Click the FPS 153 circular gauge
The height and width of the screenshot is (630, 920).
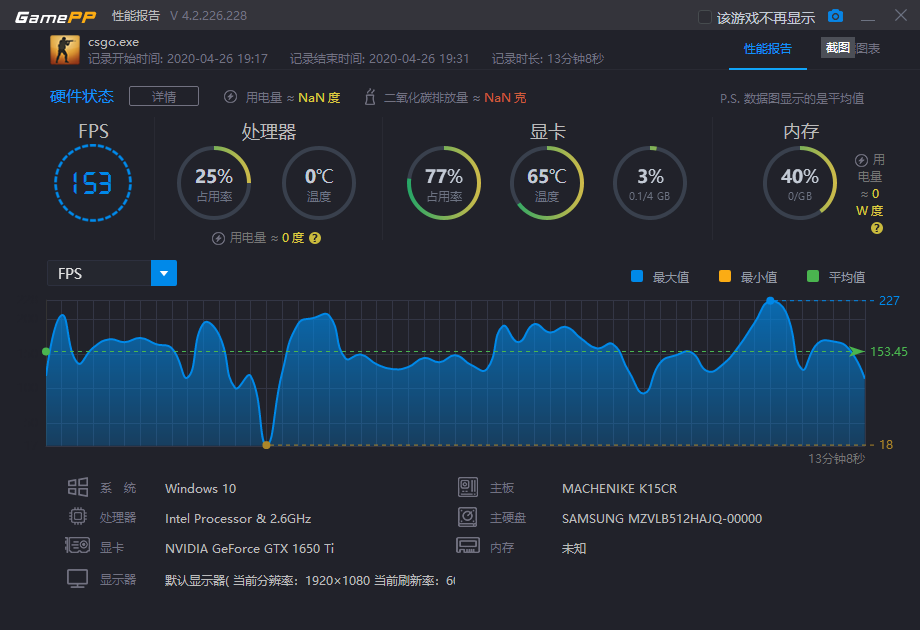click(93, 183)
